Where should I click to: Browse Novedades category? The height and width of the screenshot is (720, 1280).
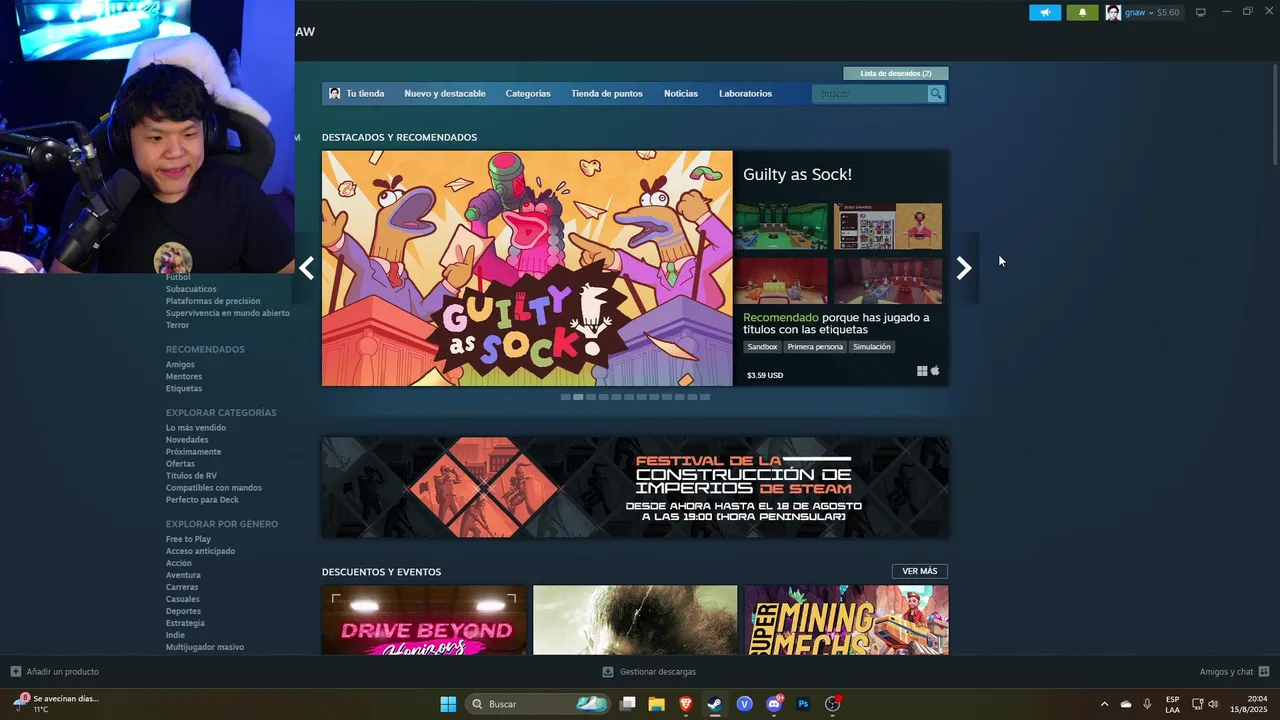187,440
